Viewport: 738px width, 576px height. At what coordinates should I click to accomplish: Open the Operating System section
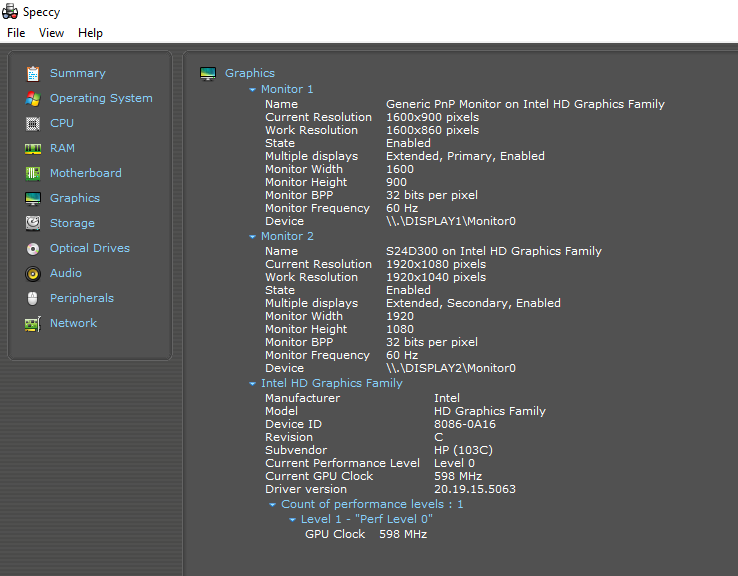click(101, 98)
